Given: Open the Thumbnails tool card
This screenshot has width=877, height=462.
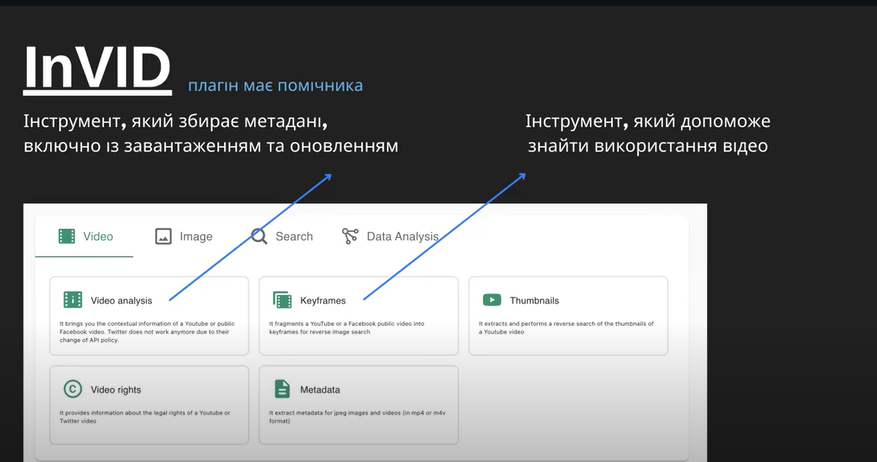Looking at the screenshot, I should [568, 315].
